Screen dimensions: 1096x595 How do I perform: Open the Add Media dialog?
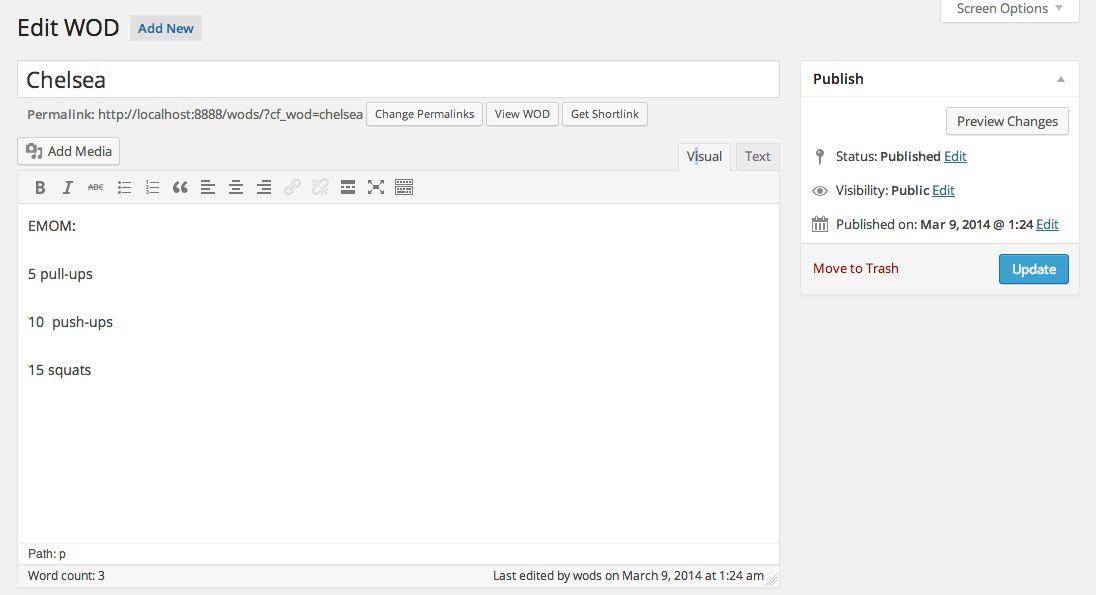coord(68,151)
